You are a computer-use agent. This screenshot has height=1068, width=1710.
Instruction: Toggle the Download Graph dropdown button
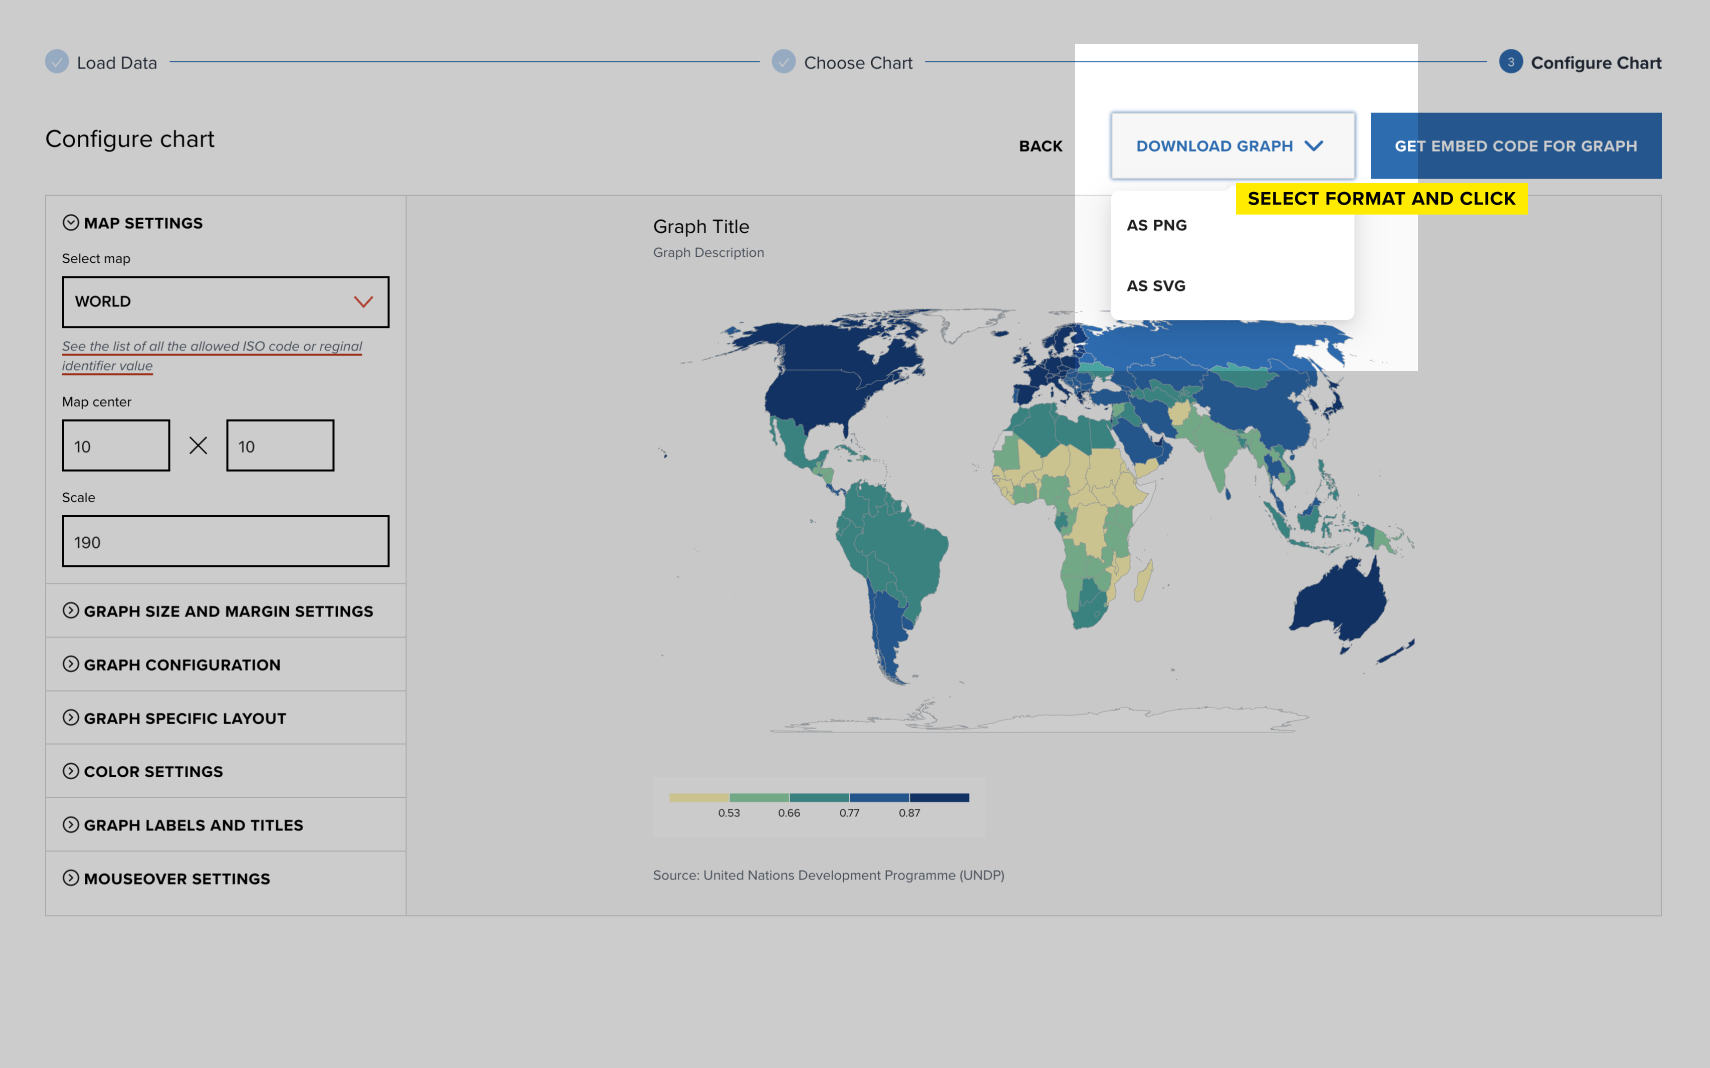tap(1233, 146)
